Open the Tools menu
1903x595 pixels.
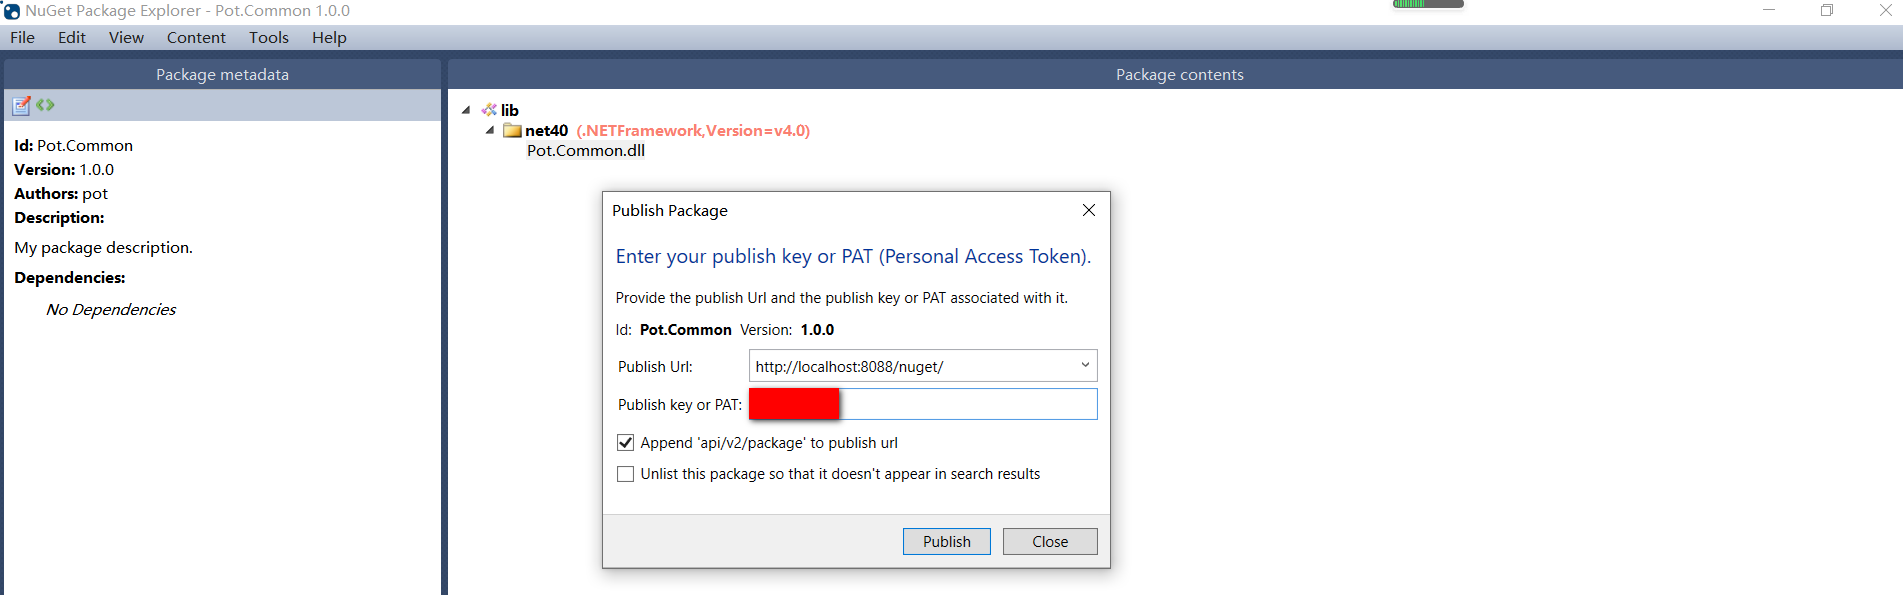(x=269, y=38)
